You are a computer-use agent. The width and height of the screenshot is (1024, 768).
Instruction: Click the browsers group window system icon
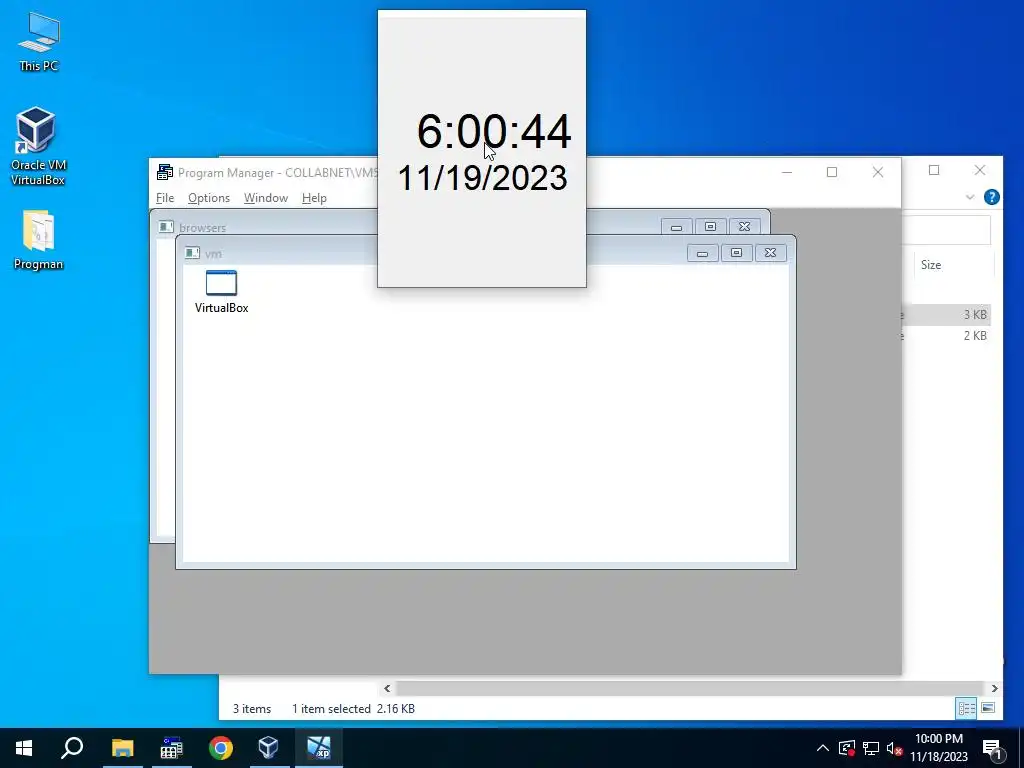(166, 227)
